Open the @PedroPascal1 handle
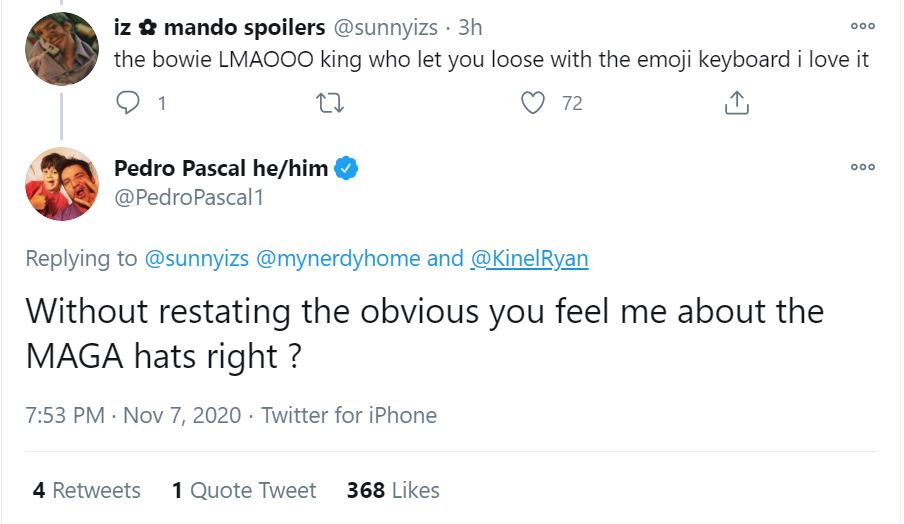The height and width of the screenshot is (524, 904). [189, 198]
